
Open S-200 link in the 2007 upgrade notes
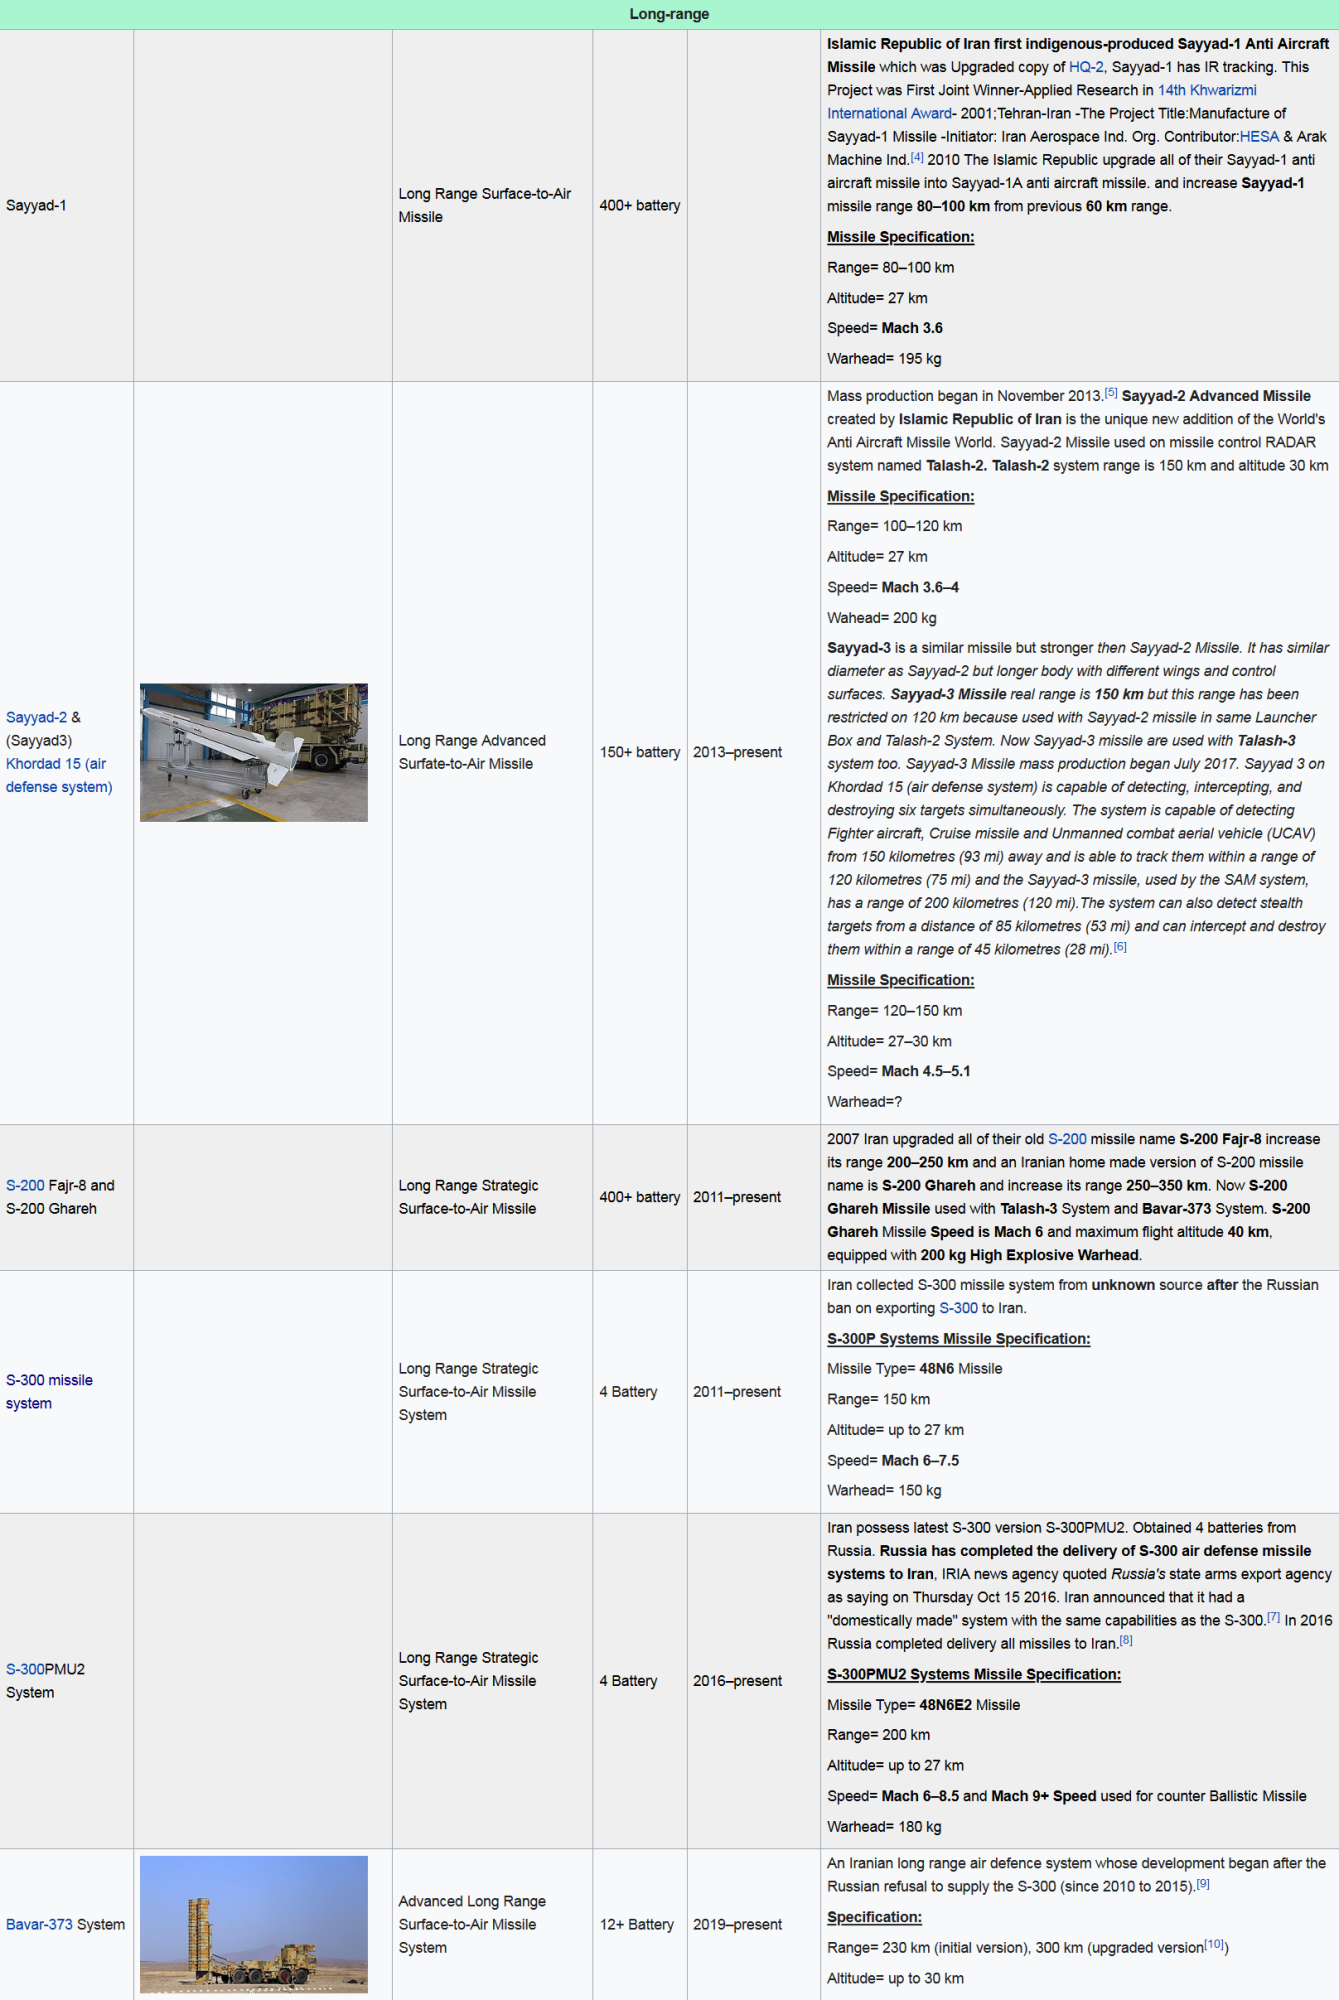point(1067,1139)
